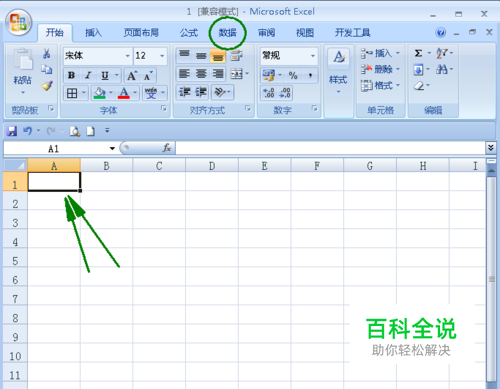Align text to middle of cell
The image size is (500, 389).
pos(201,55)
